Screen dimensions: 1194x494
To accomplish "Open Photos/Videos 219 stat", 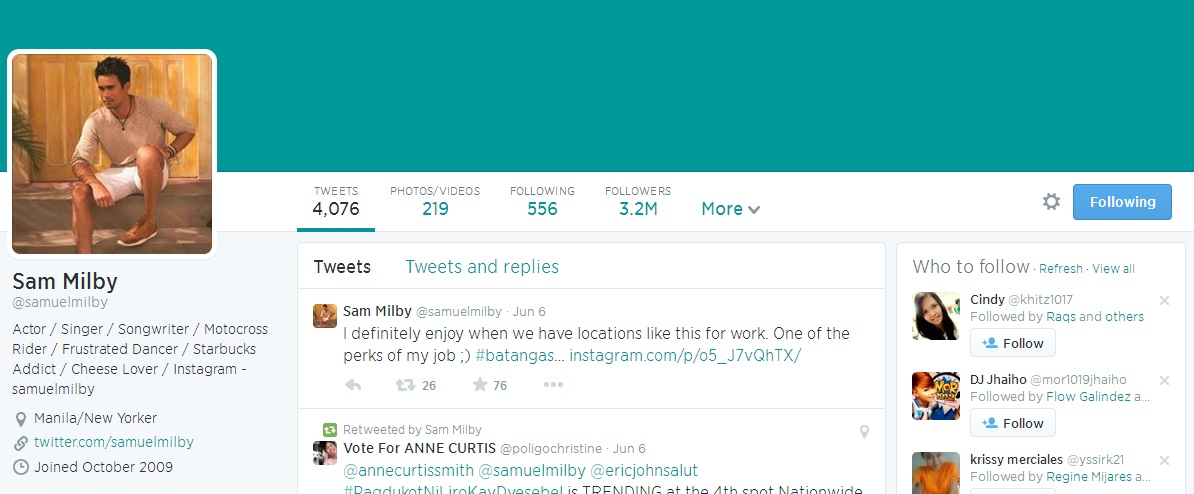I will 435,201.
